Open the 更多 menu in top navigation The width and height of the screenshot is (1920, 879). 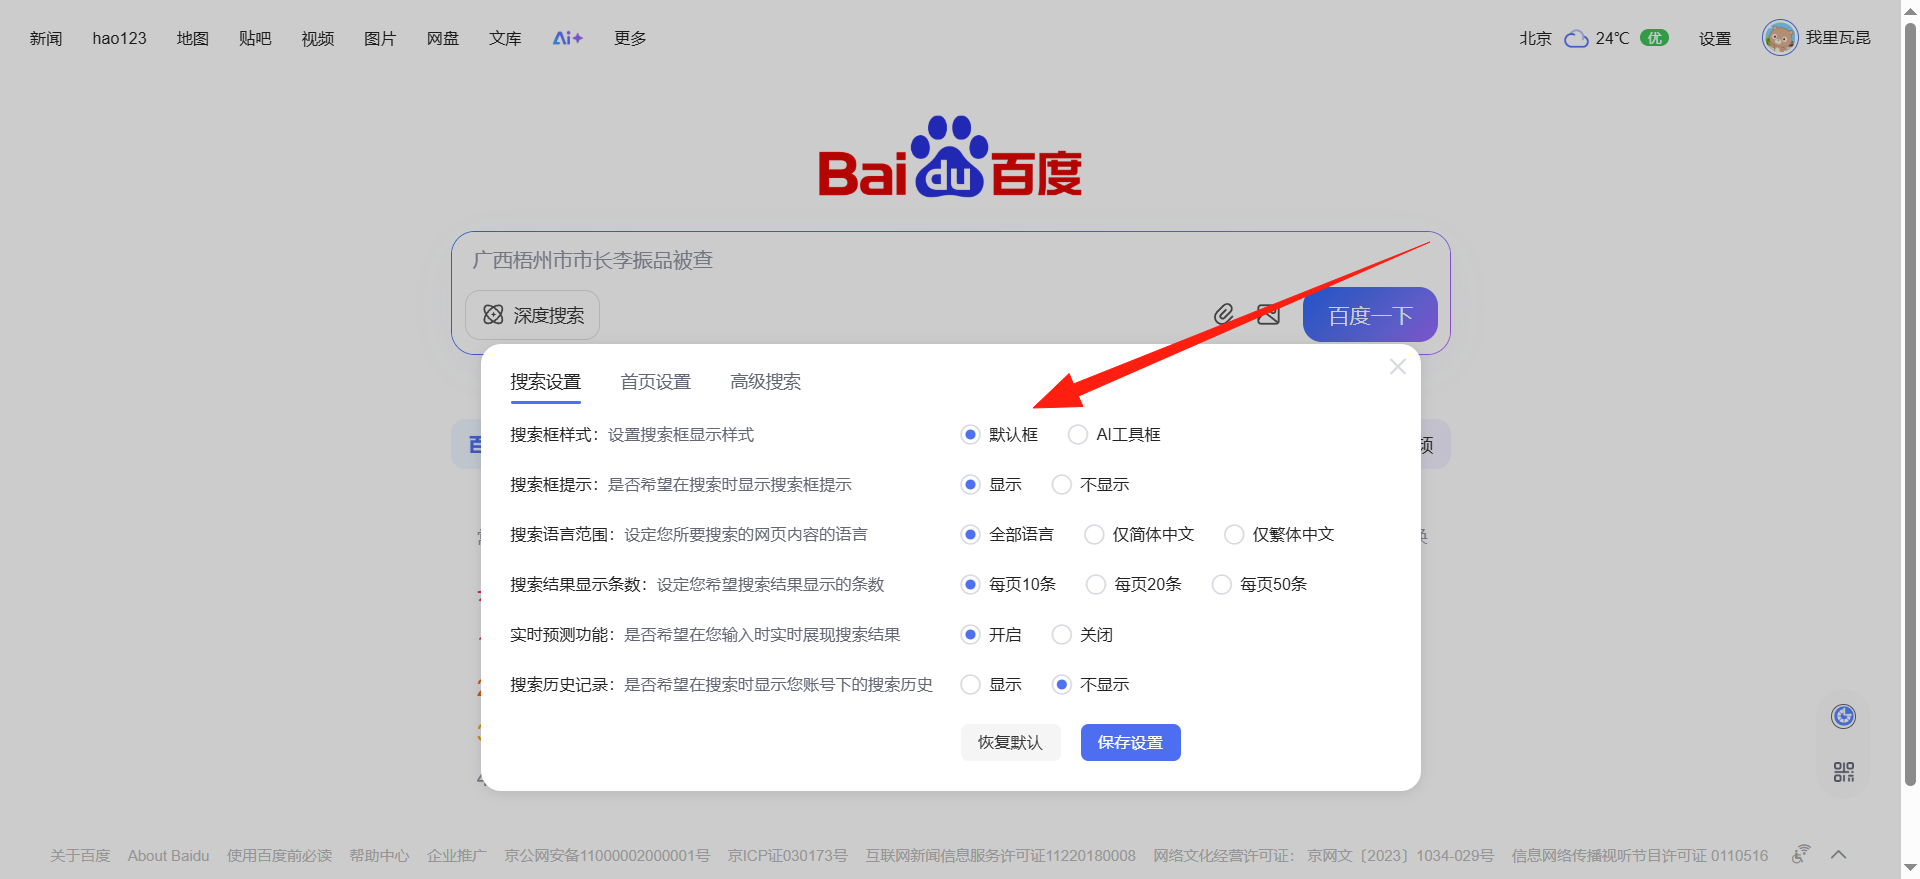(630, 38)
